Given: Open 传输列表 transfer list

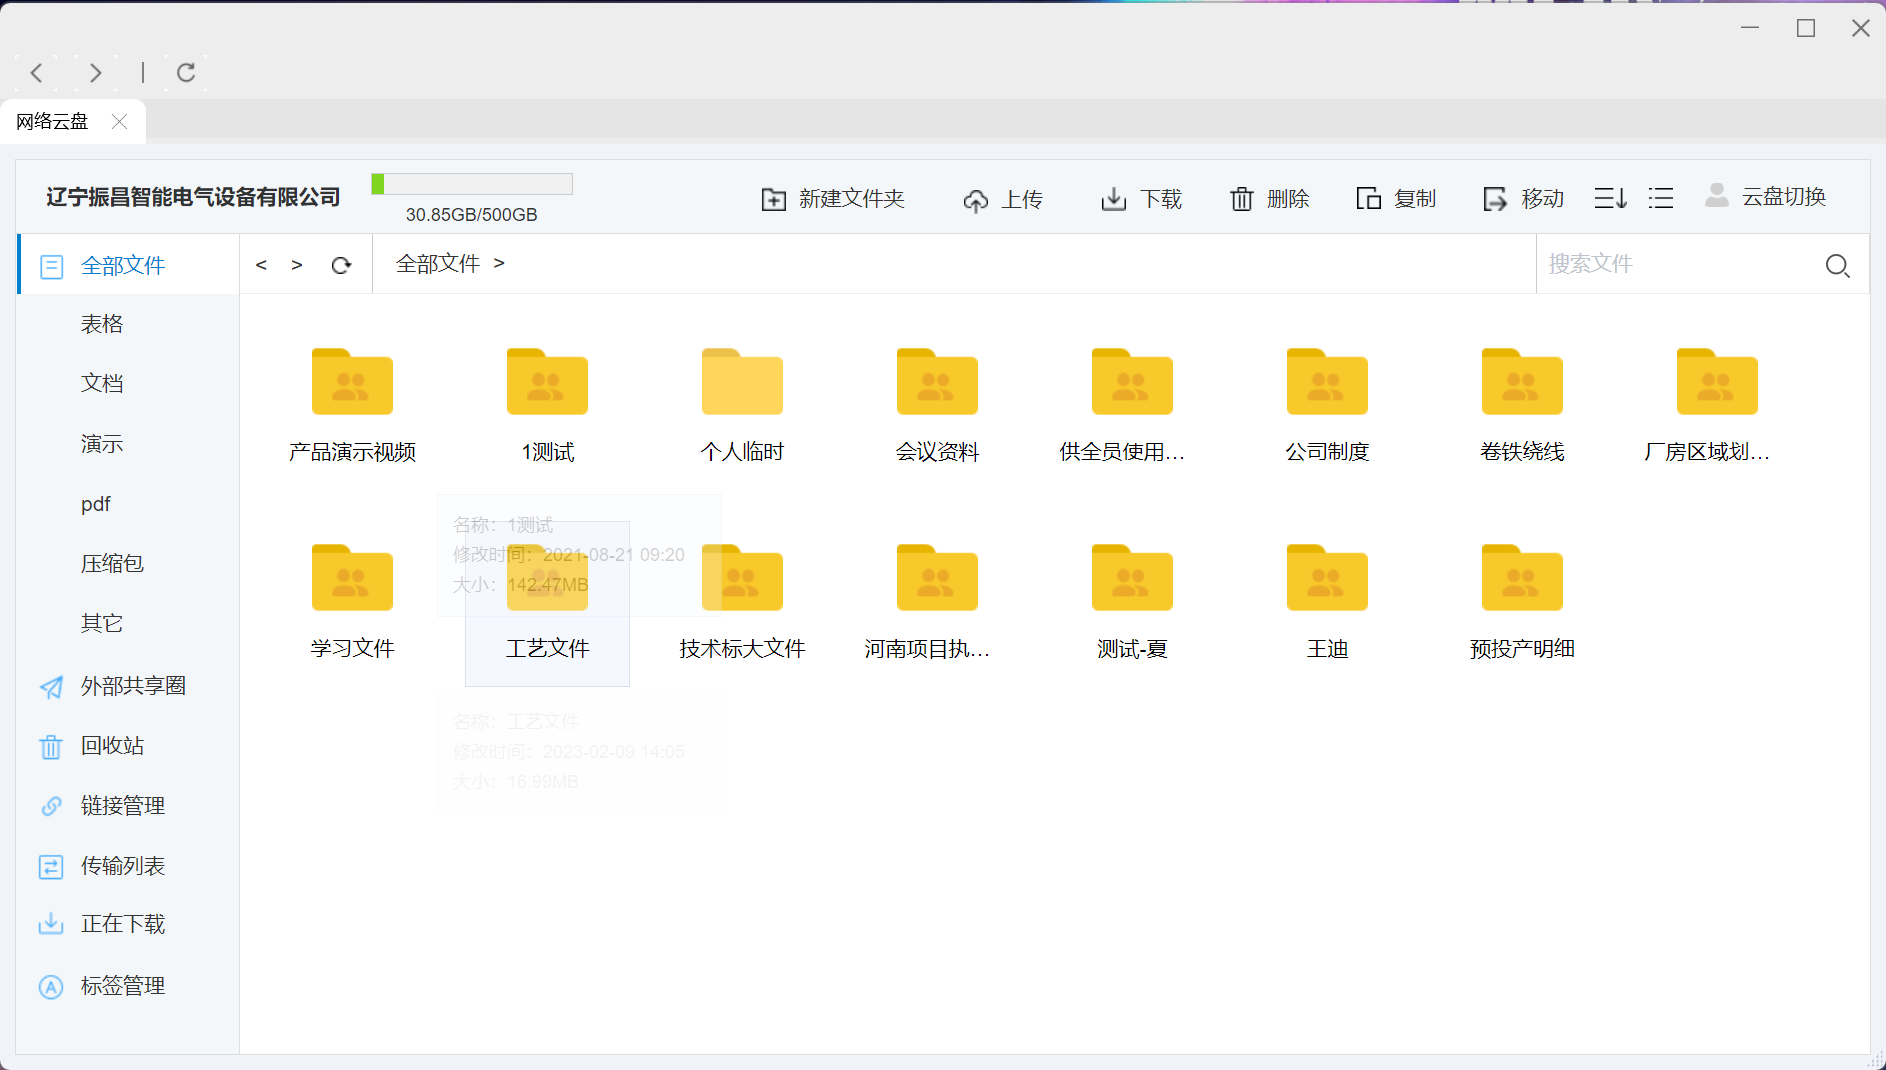Looking at the screenshot, I should click(x=122, y=866).
